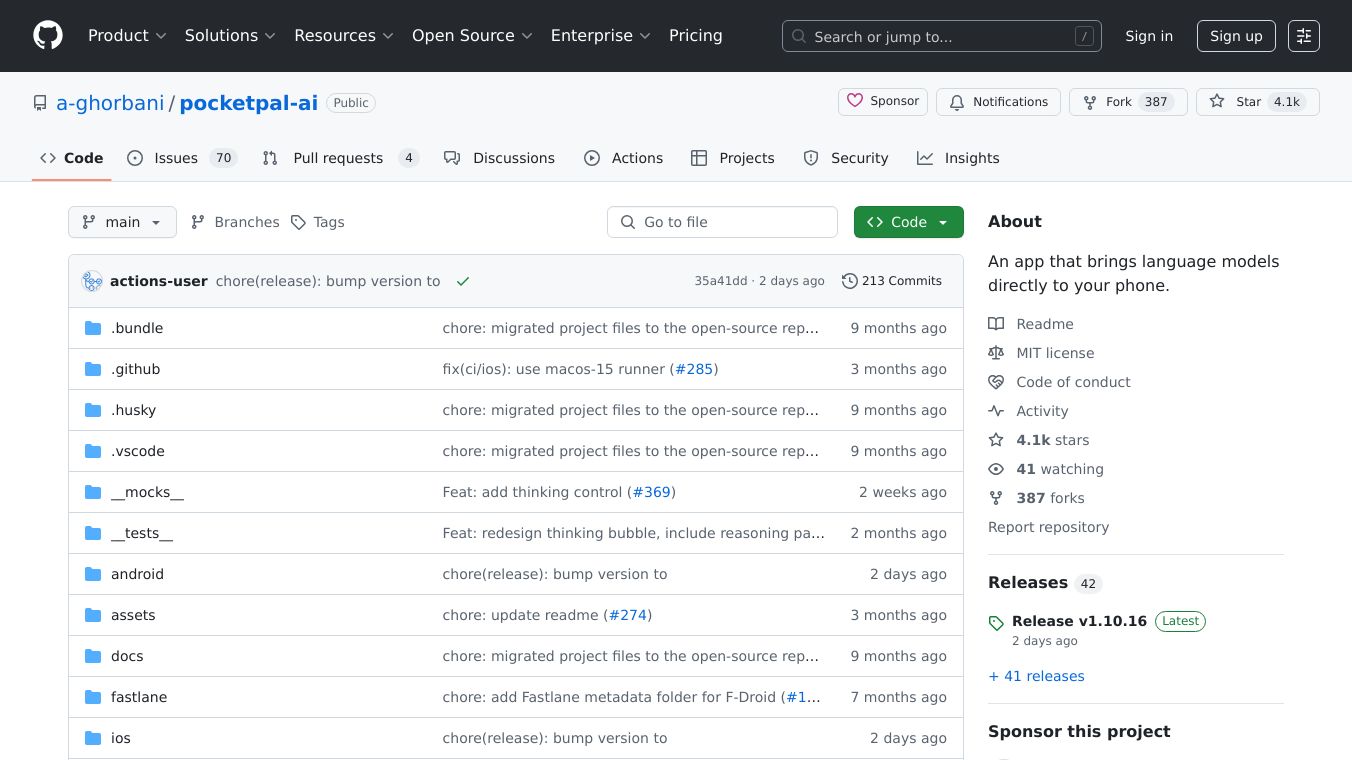Open the Solutions menu in header

(x=229, y=36)
